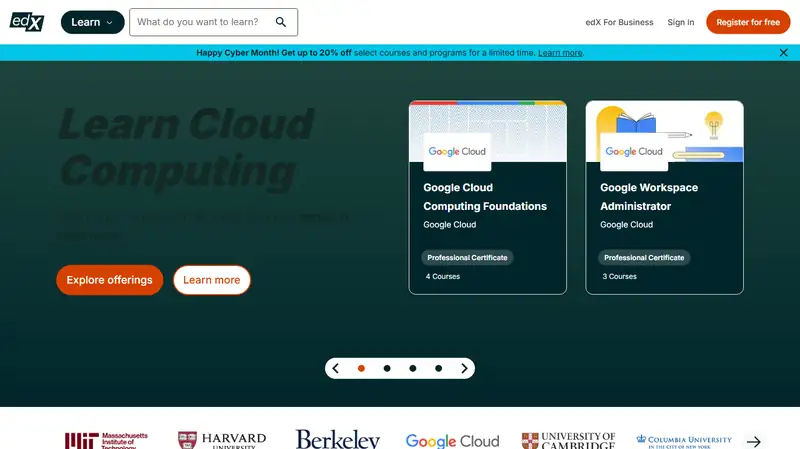Click the Sign In link

(x=681, y=22)
